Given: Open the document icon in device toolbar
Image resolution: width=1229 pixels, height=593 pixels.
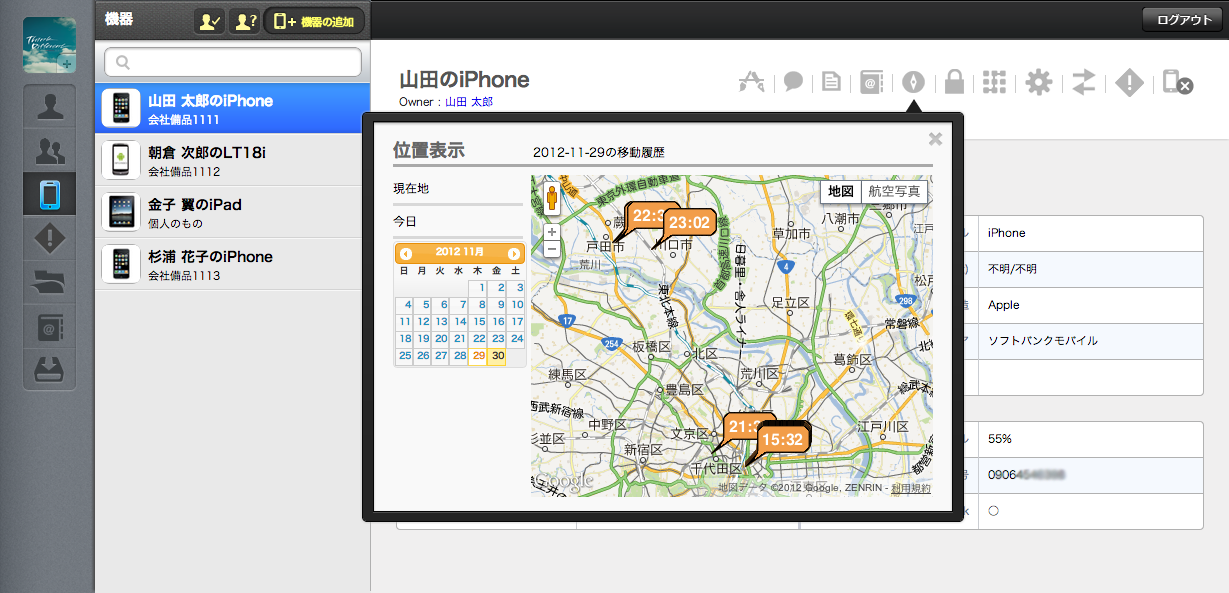Looking at the screenshot, I should (x=830, y=82).
